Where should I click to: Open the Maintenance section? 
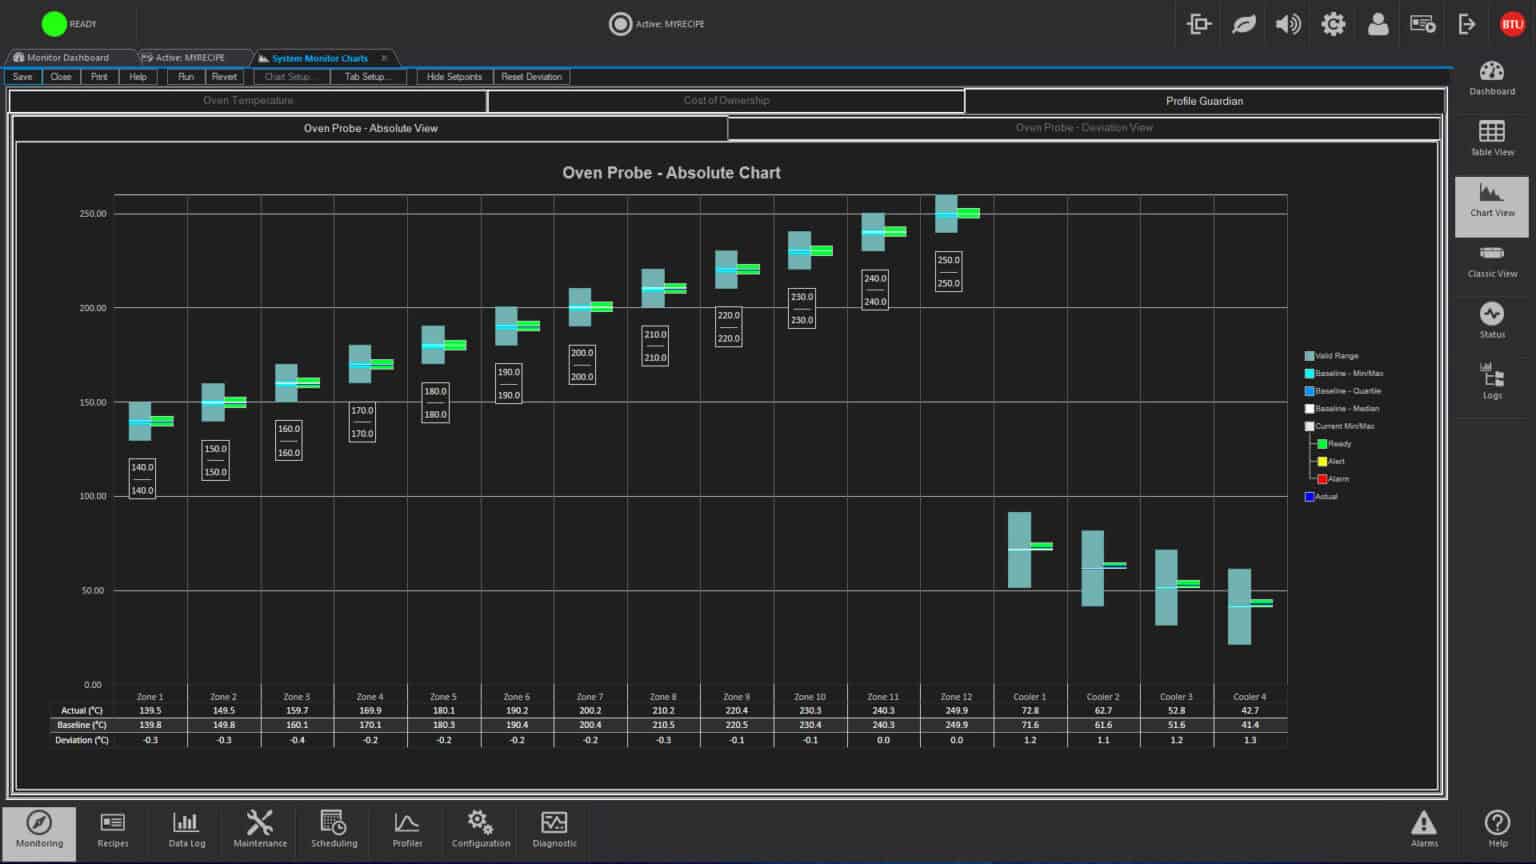point(260,830)
